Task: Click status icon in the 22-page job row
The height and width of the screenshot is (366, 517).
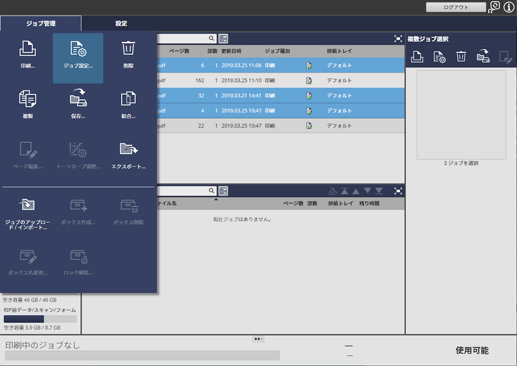Action: click(x=309, y=126)
